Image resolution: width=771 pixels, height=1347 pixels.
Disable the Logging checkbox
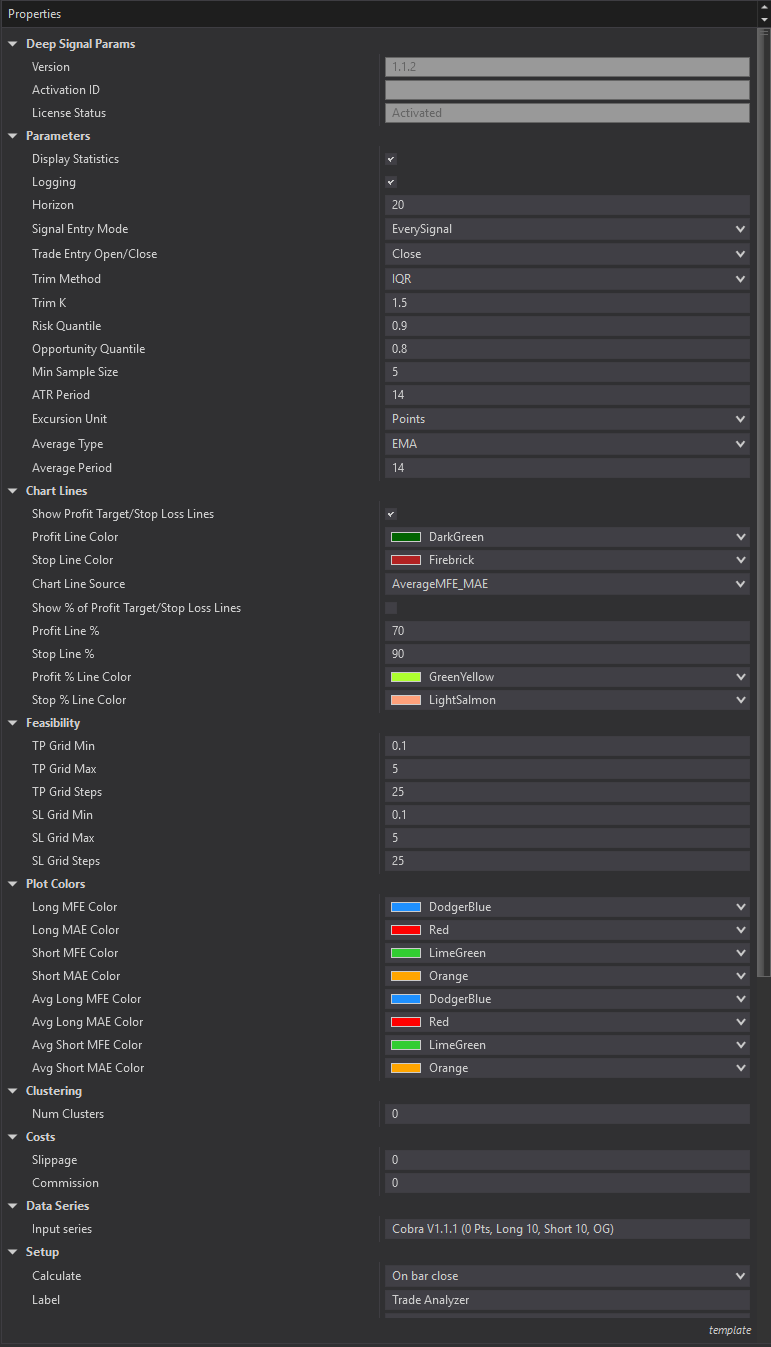pyautogui.click(x=391, y=182)
